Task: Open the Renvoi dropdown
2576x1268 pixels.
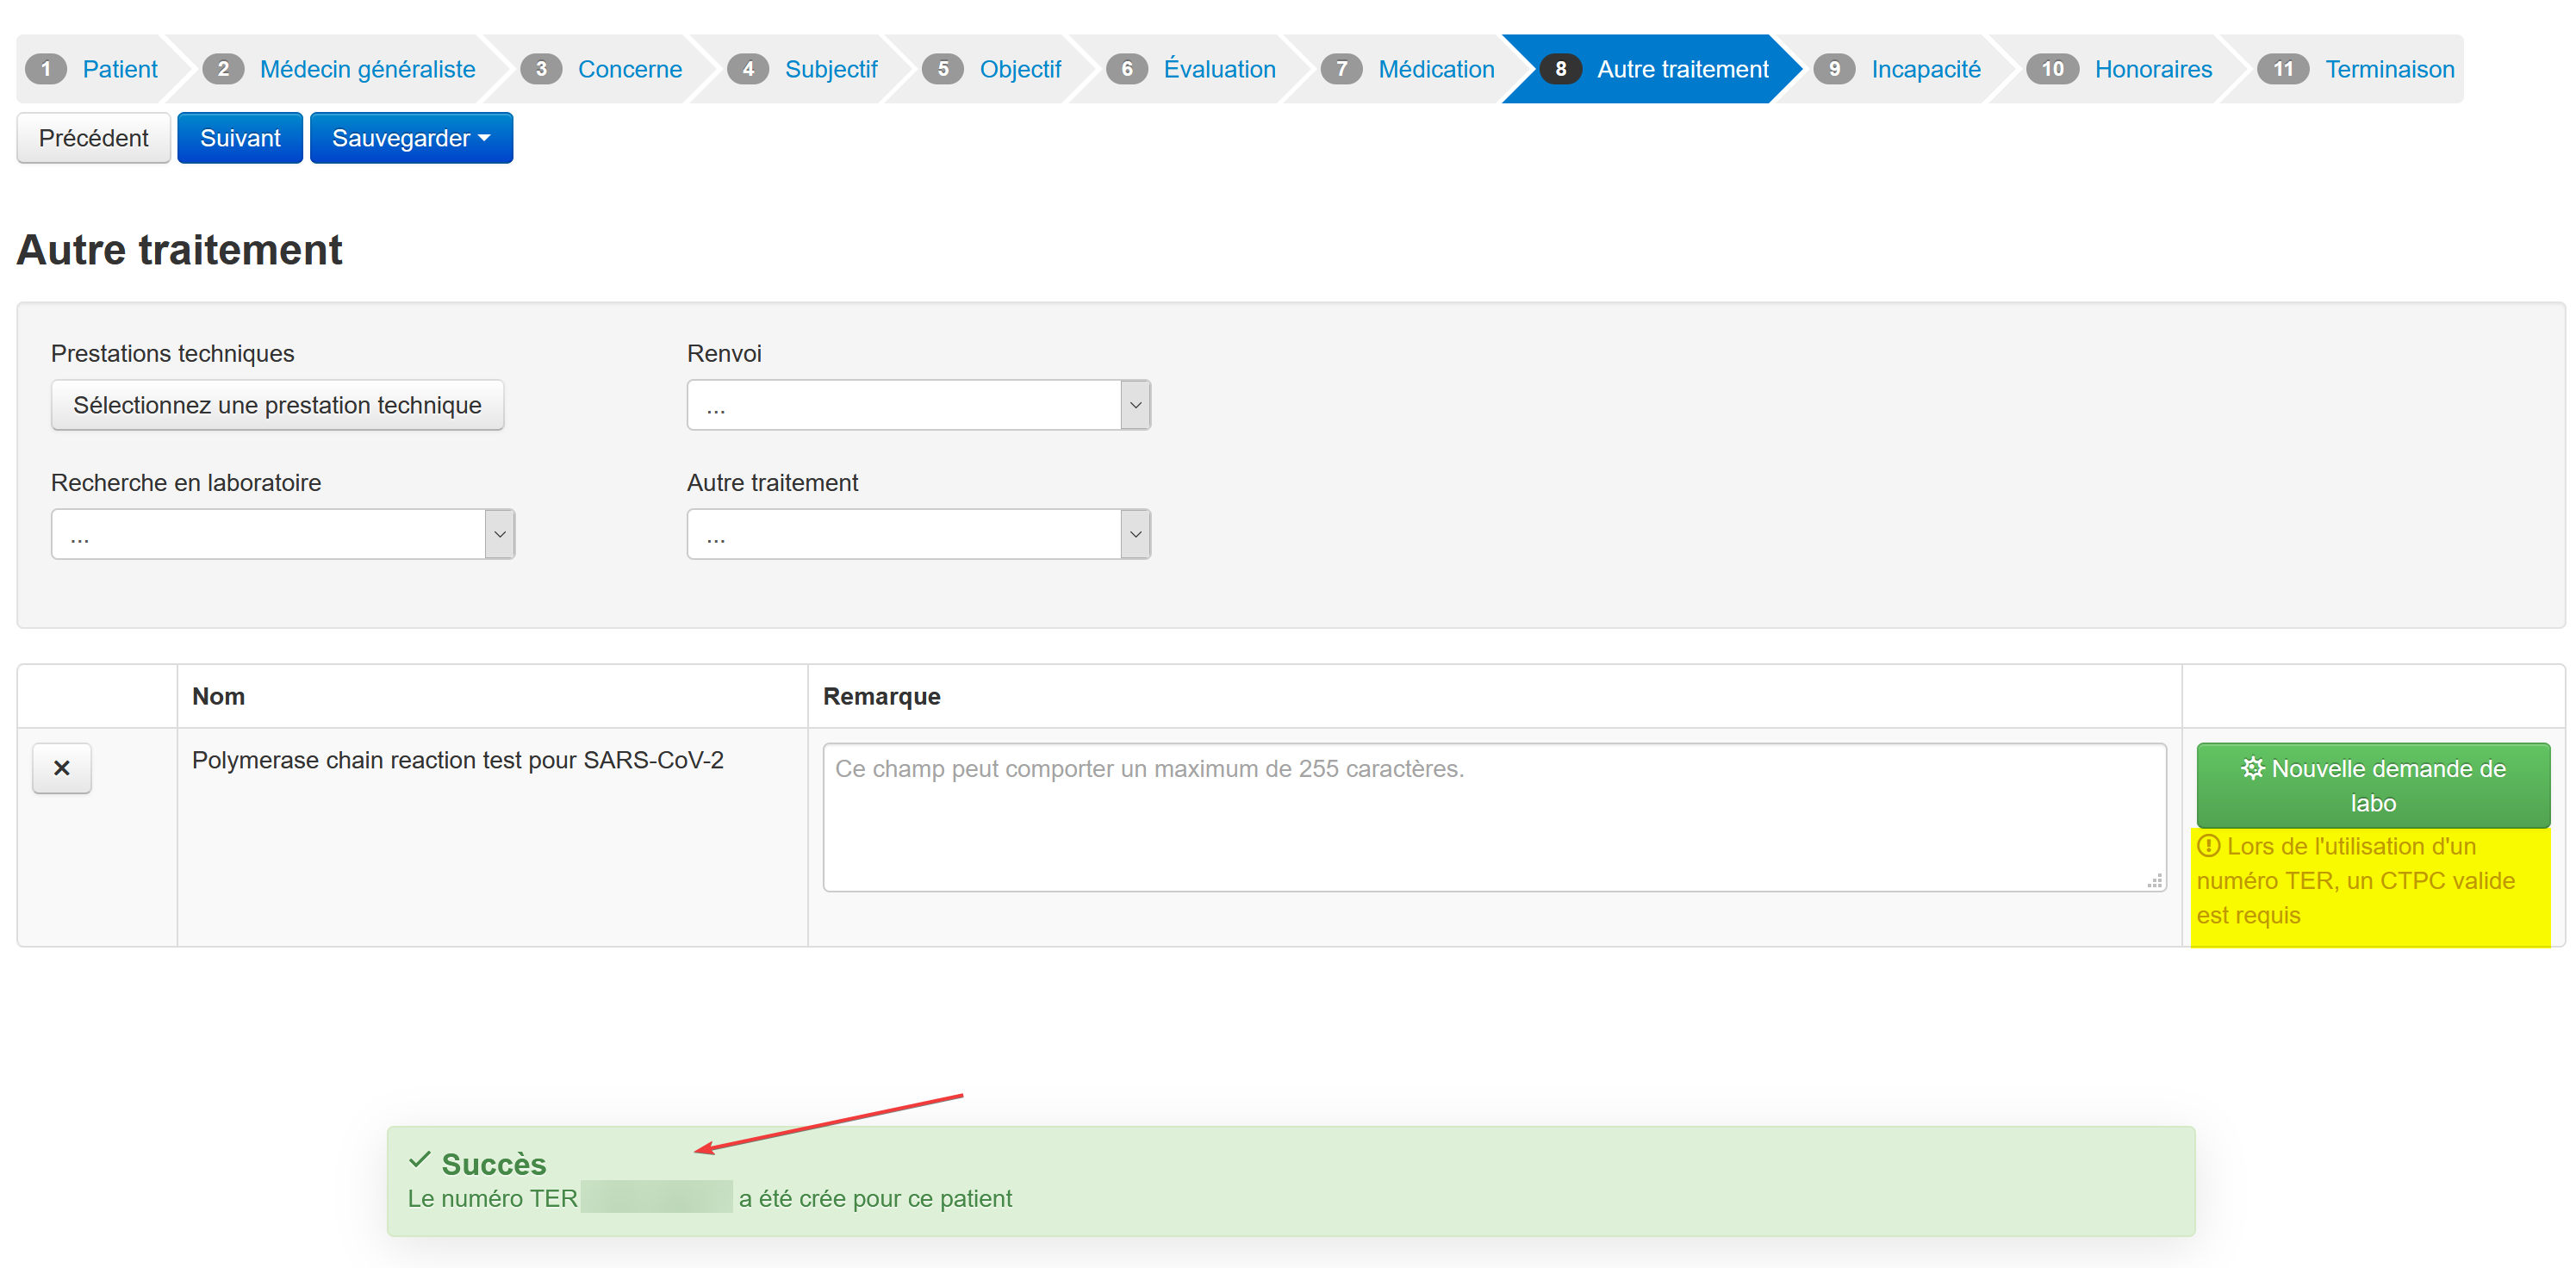Action: click(917, 405)
